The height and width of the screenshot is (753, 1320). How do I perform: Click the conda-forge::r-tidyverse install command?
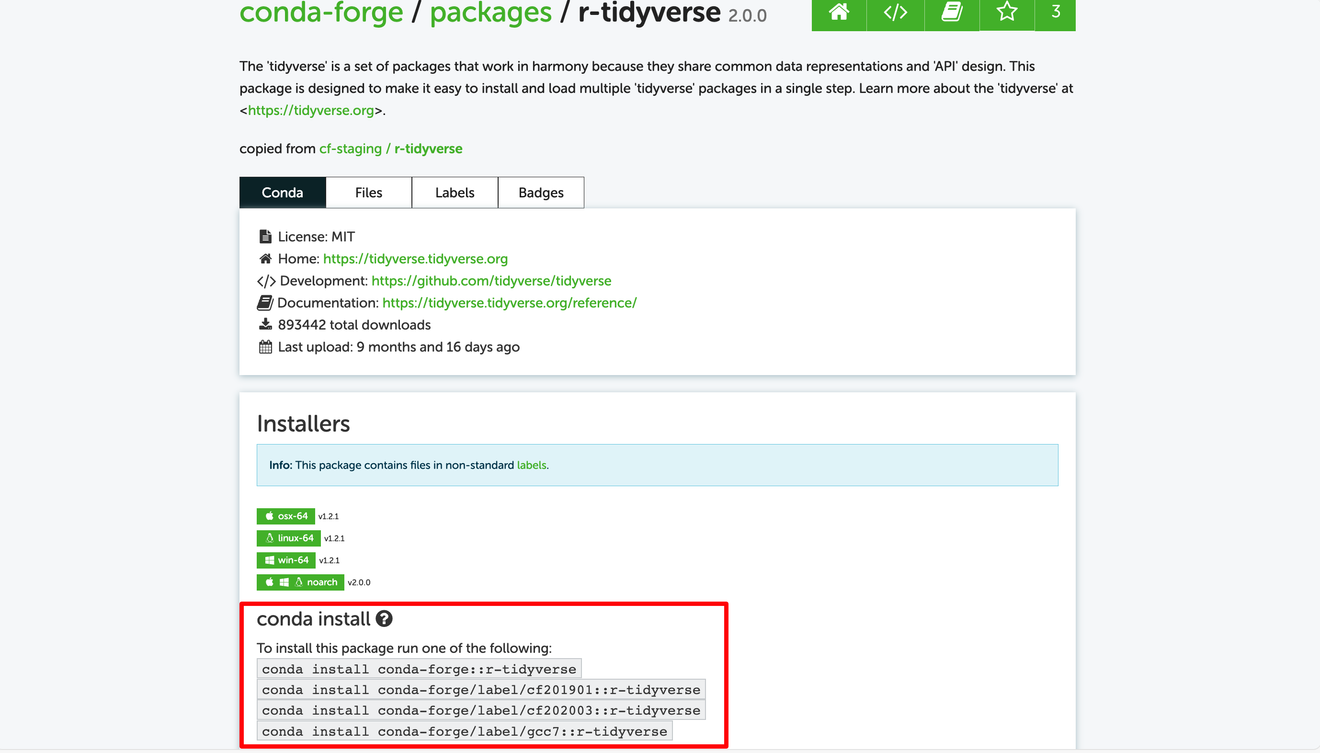(419, 669)
